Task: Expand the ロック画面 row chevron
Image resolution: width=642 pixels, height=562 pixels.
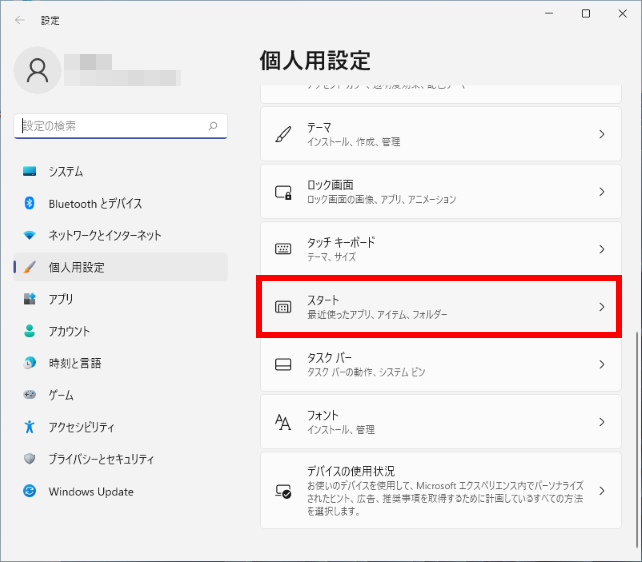Action: click(601, 192)
